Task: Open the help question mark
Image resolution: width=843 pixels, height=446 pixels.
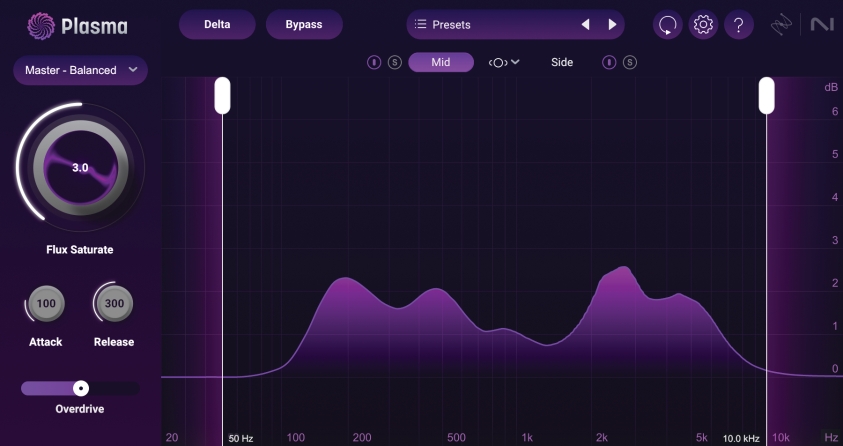Action: point(738,25)
